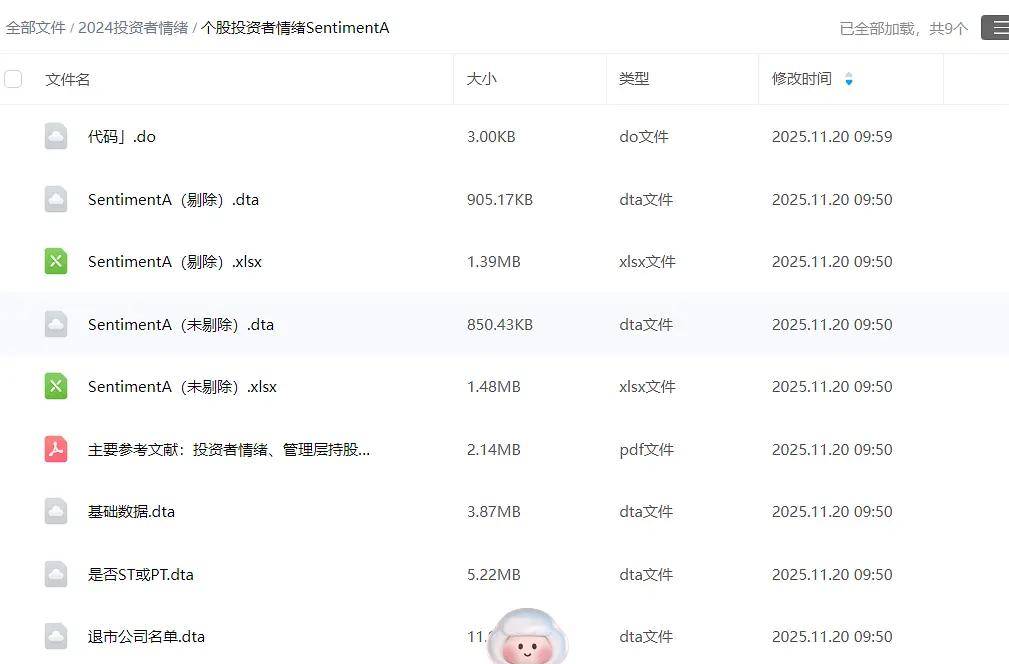Click the 850.43KB size cell

[x=500, y=324]
